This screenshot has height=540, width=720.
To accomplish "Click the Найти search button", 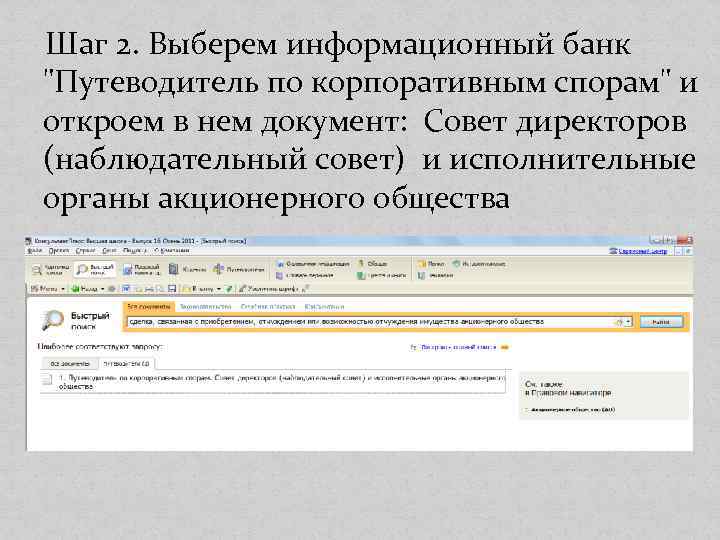I will pos(661,322).
